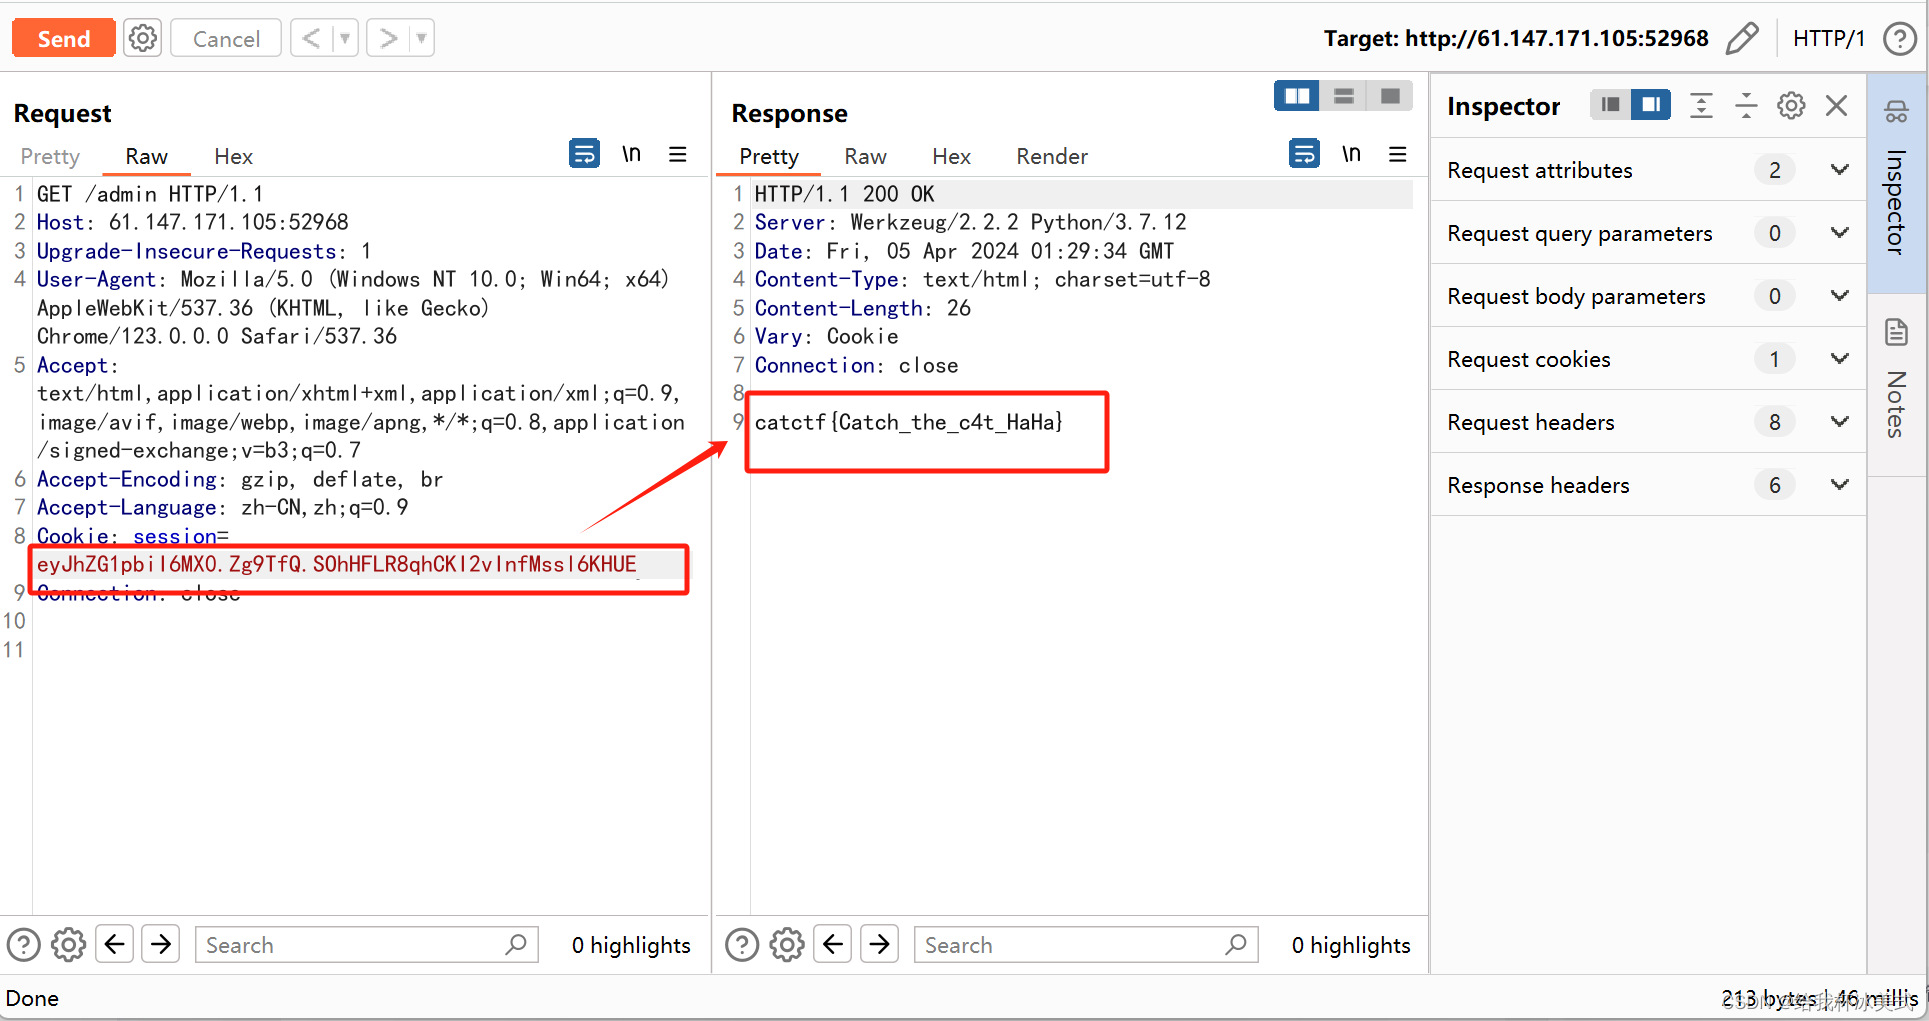
Task: Open Request panel hamburger menu
Action: coord(678,154)
